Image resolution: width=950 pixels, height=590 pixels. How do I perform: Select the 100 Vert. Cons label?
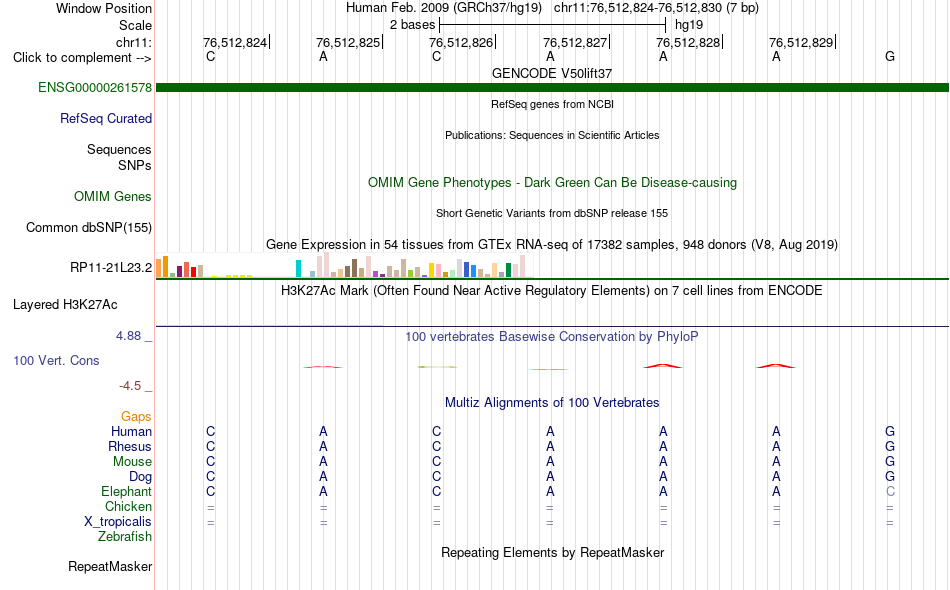pos(56,360)
